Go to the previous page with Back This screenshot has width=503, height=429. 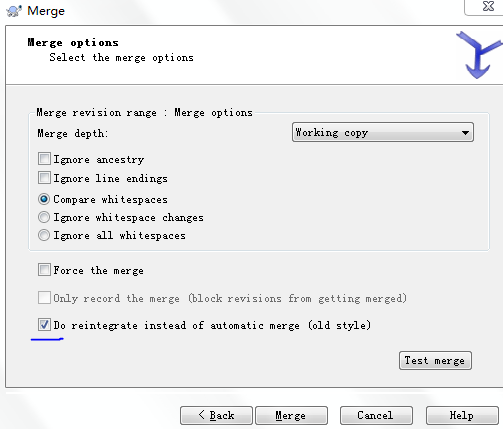tap(216, 415)
